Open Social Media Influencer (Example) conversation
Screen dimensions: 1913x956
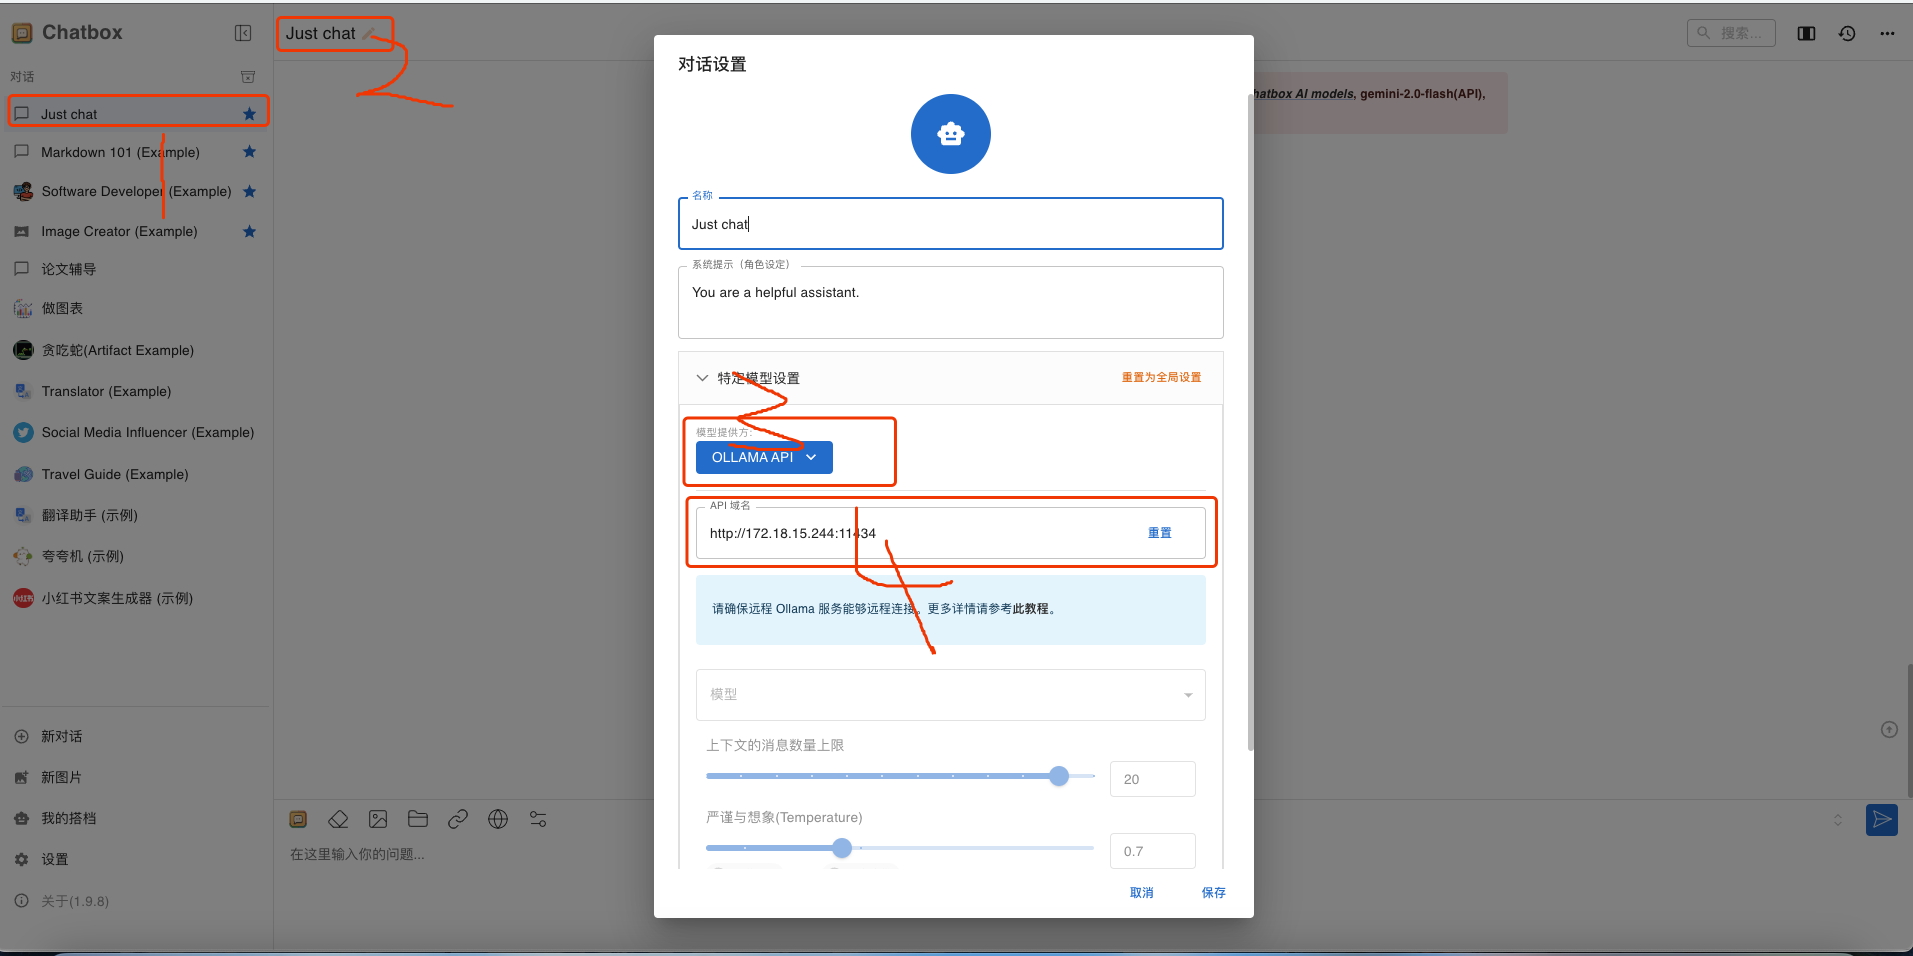click(x=138, y=432)
